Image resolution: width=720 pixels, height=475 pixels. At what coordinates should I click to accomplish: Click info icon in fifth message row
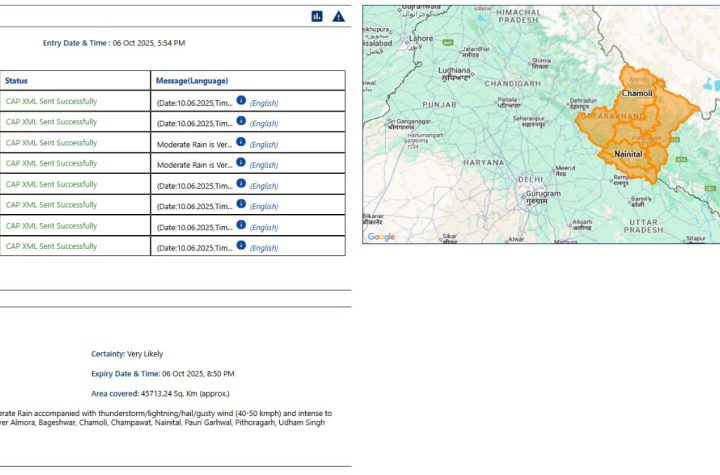(241, 184)
